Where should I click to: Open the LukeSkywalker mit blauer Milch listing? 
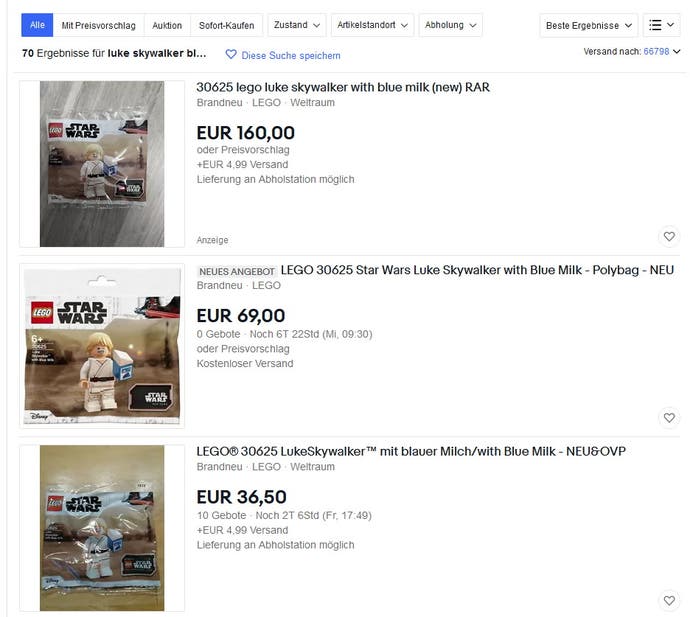tap(411, 451)
